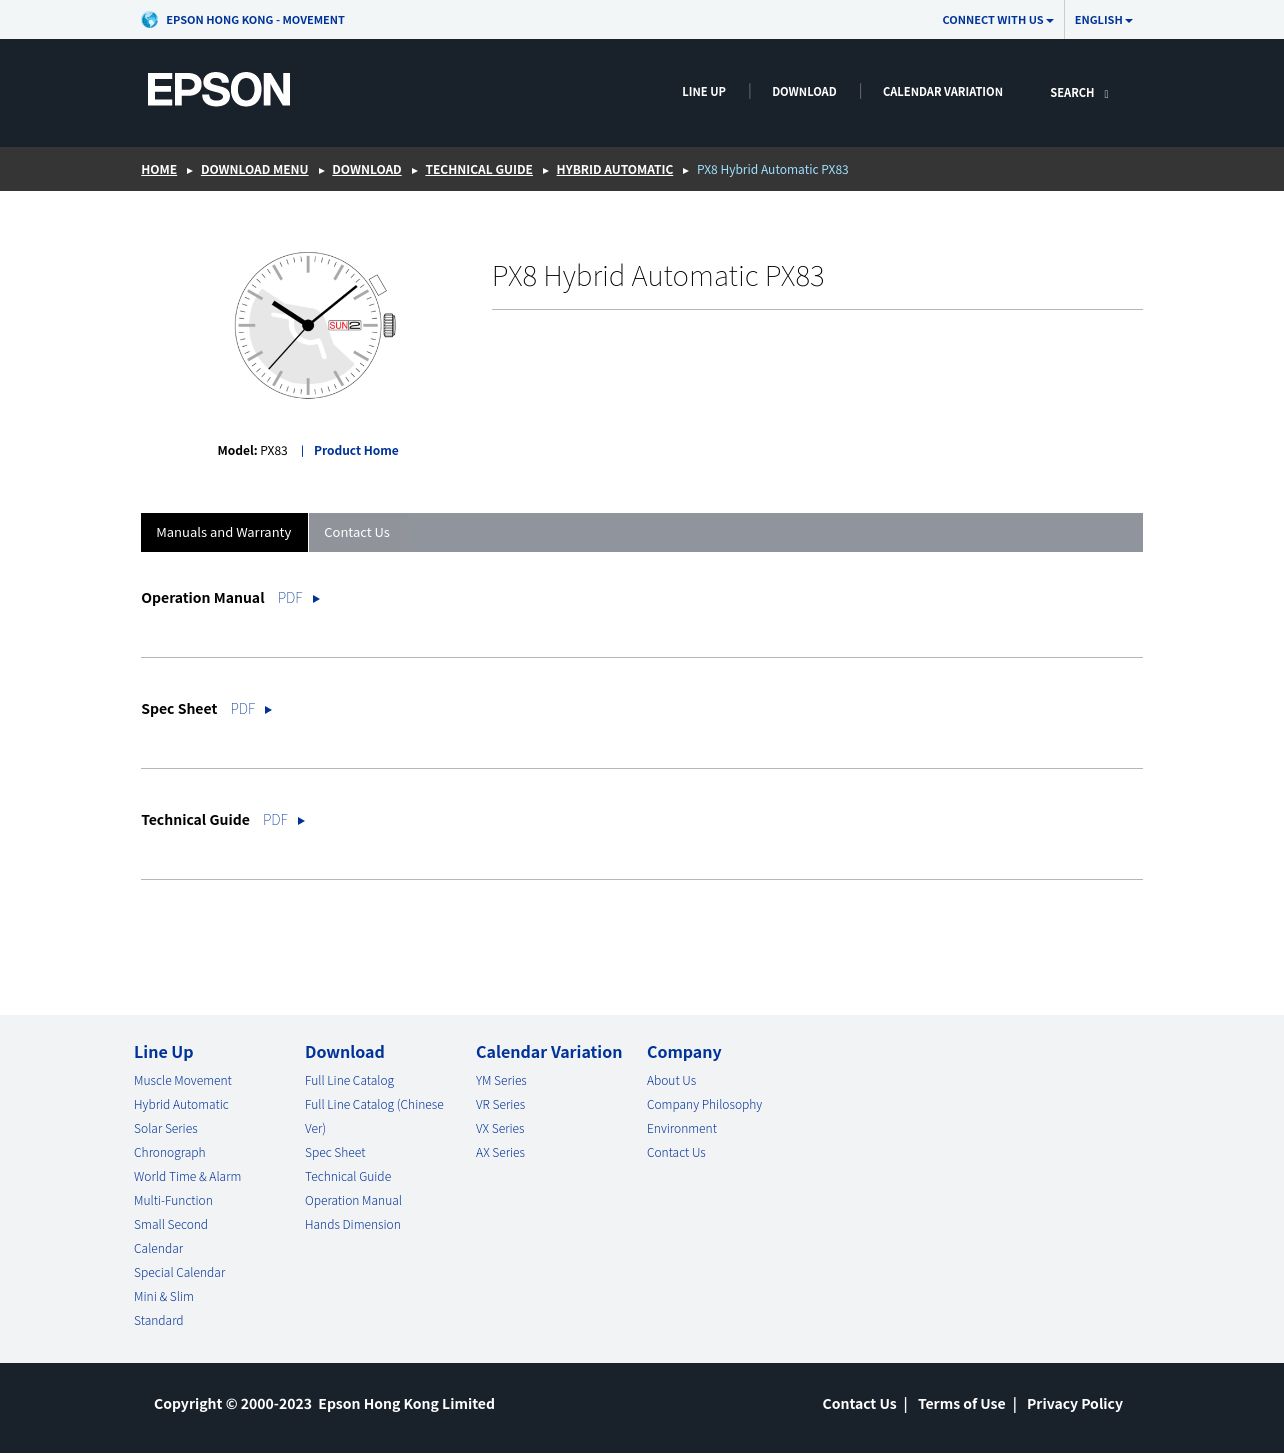
Task: Open Hybrid Automatic footer link
Action: [181, 1105]
